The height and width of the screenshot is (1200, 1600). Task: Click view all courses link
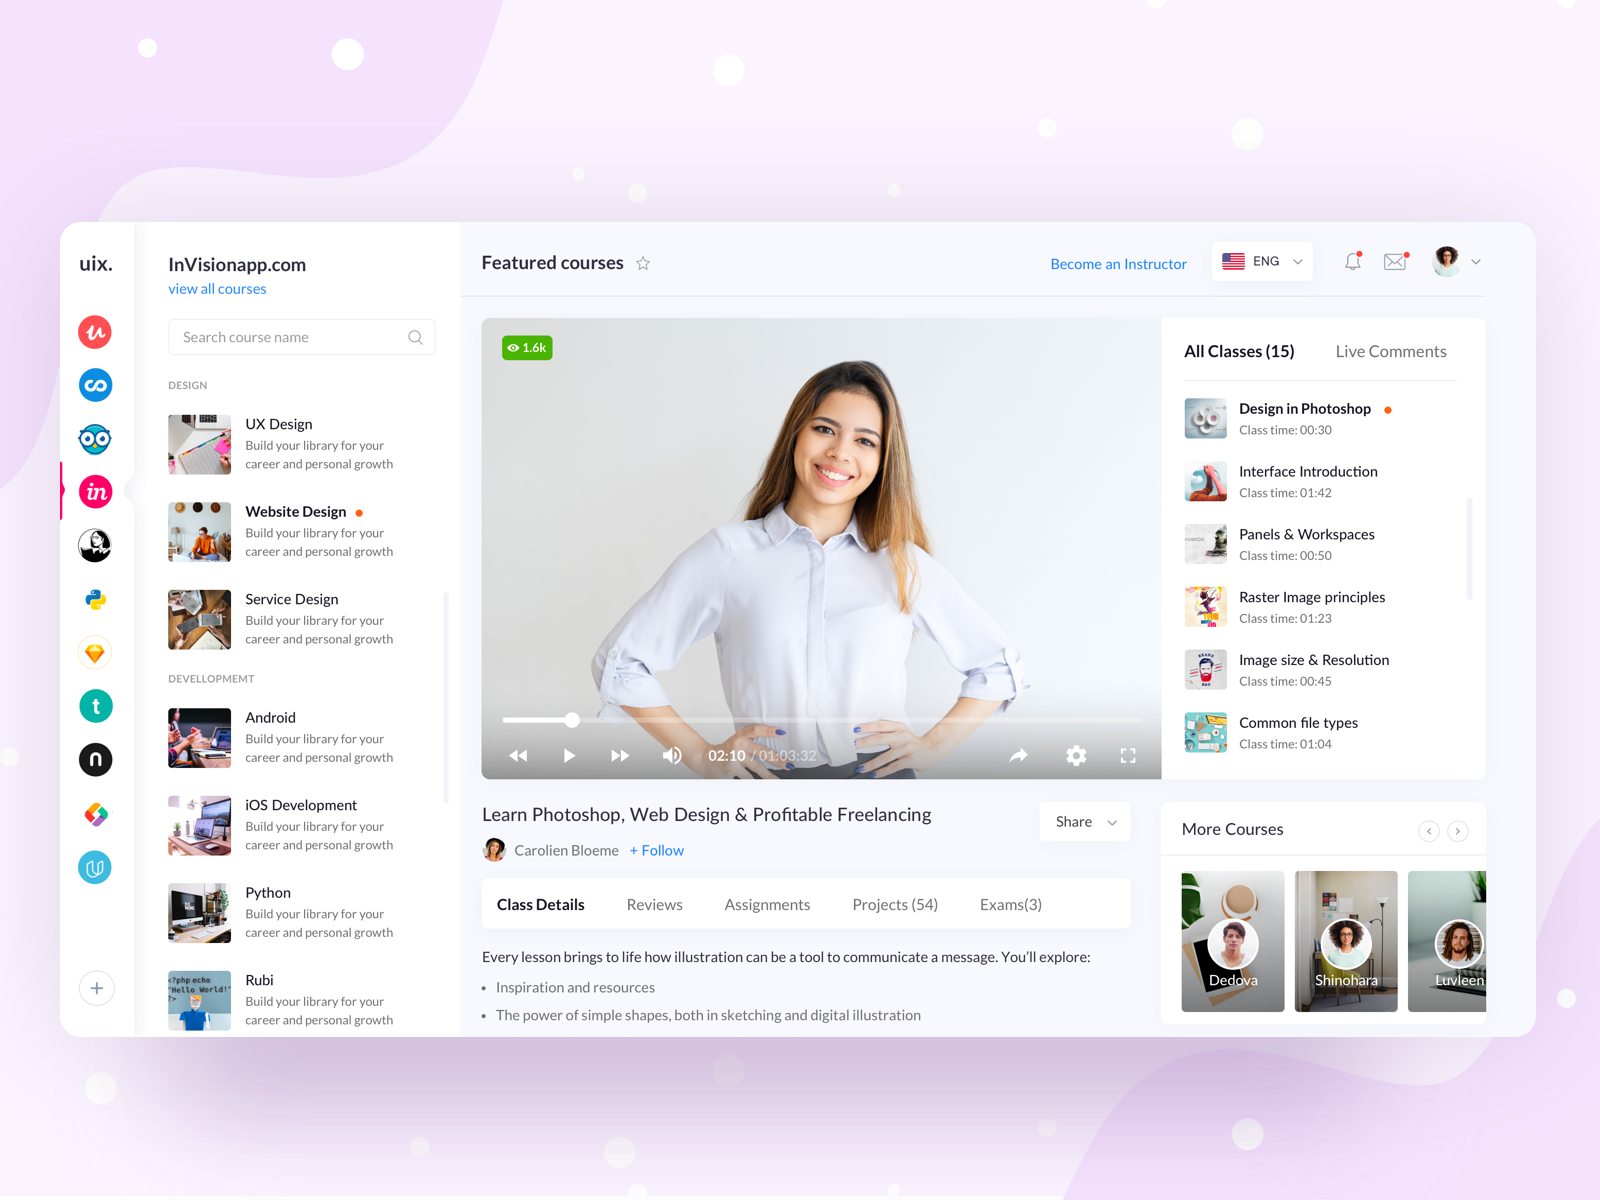[x=217, y=289]
